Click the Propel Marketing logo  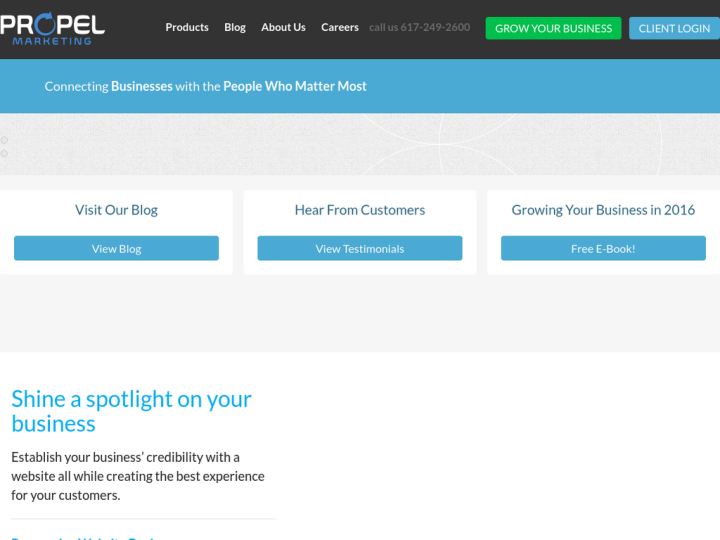click(52, 28)
